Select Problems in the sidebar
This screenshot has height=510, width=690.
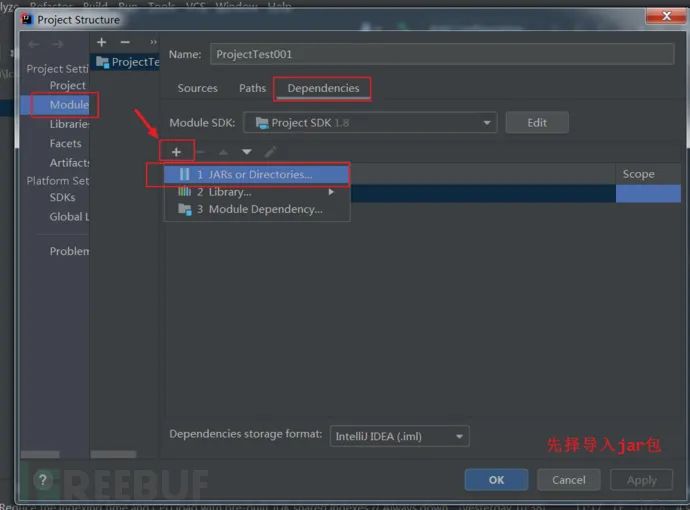tap(69, 251)
